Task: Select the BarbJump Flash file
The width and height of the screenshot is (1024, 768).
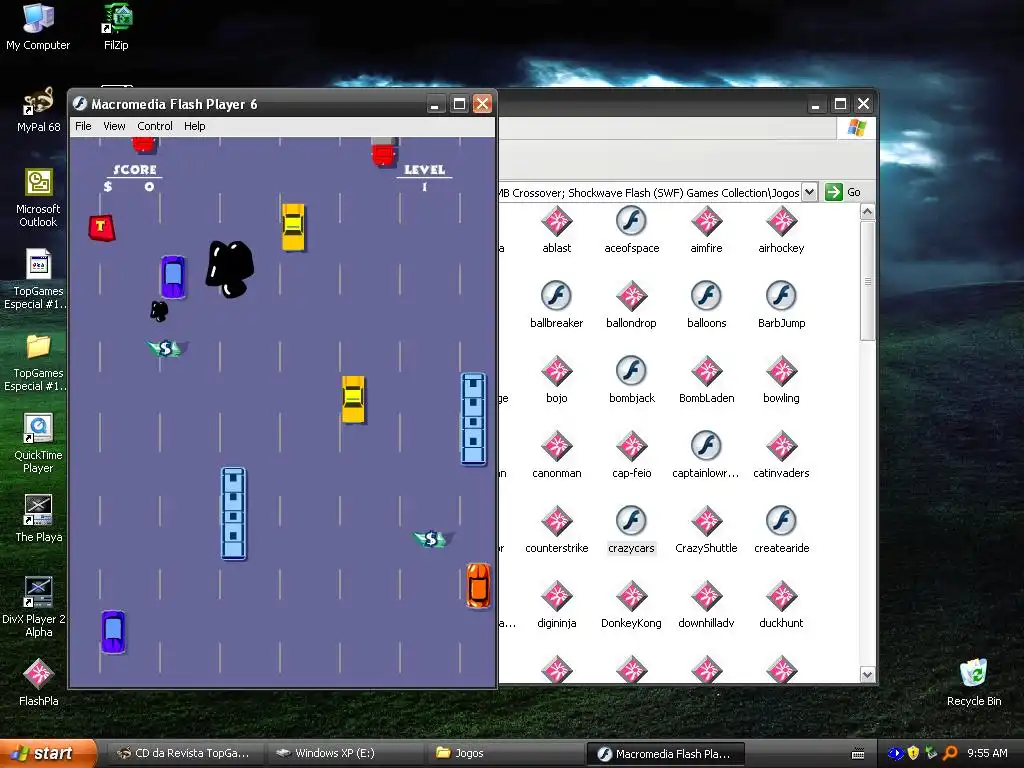Action: (x=782, y=296)
